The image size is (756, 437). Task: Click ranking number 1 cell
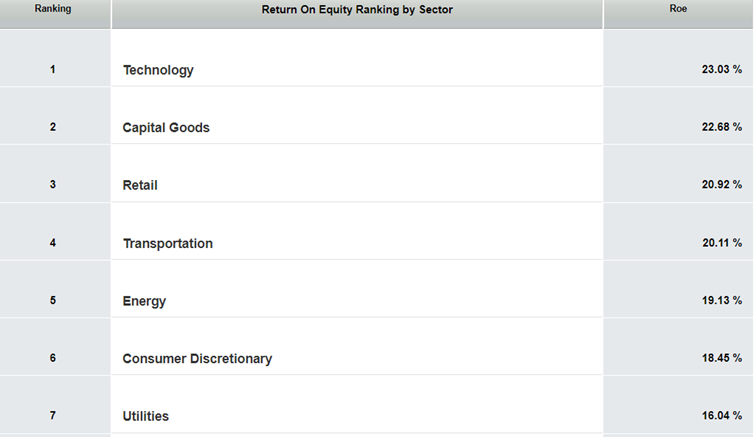pyautogui.click(x=53, y=70)
